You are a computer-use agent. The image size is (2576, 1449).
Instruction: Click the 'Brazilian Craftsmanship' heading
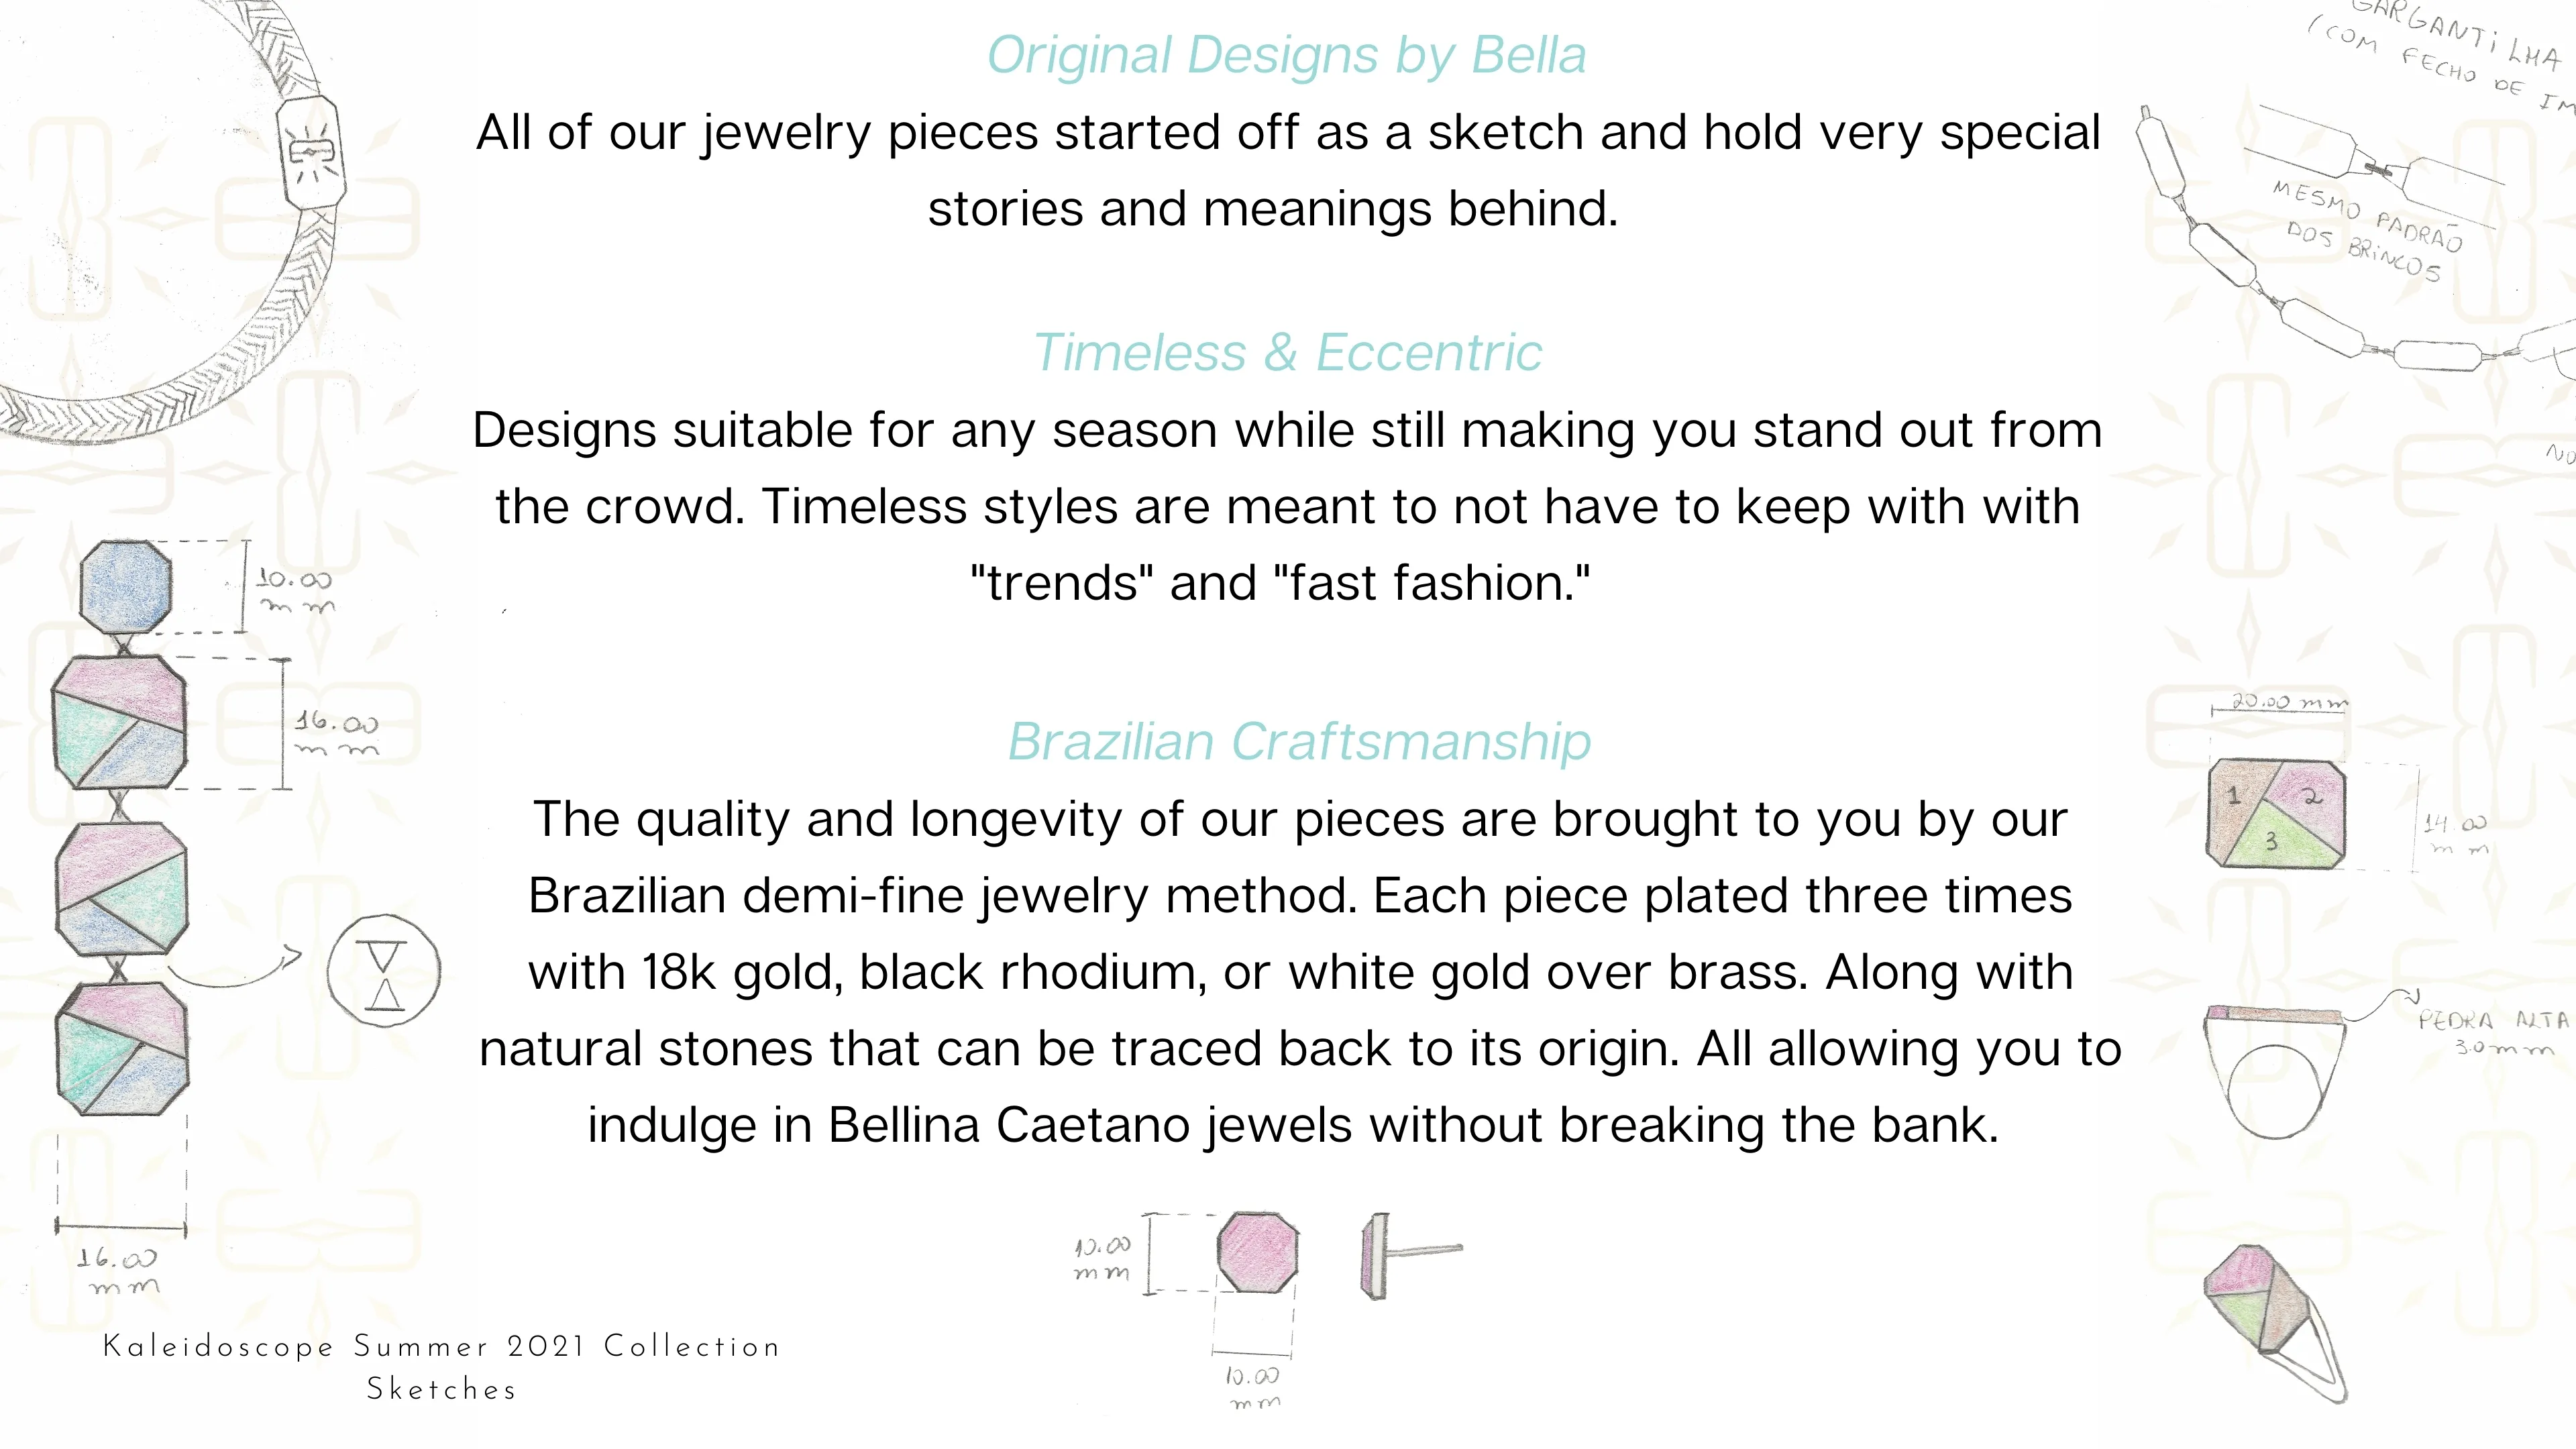click(x=1299, y=742)
